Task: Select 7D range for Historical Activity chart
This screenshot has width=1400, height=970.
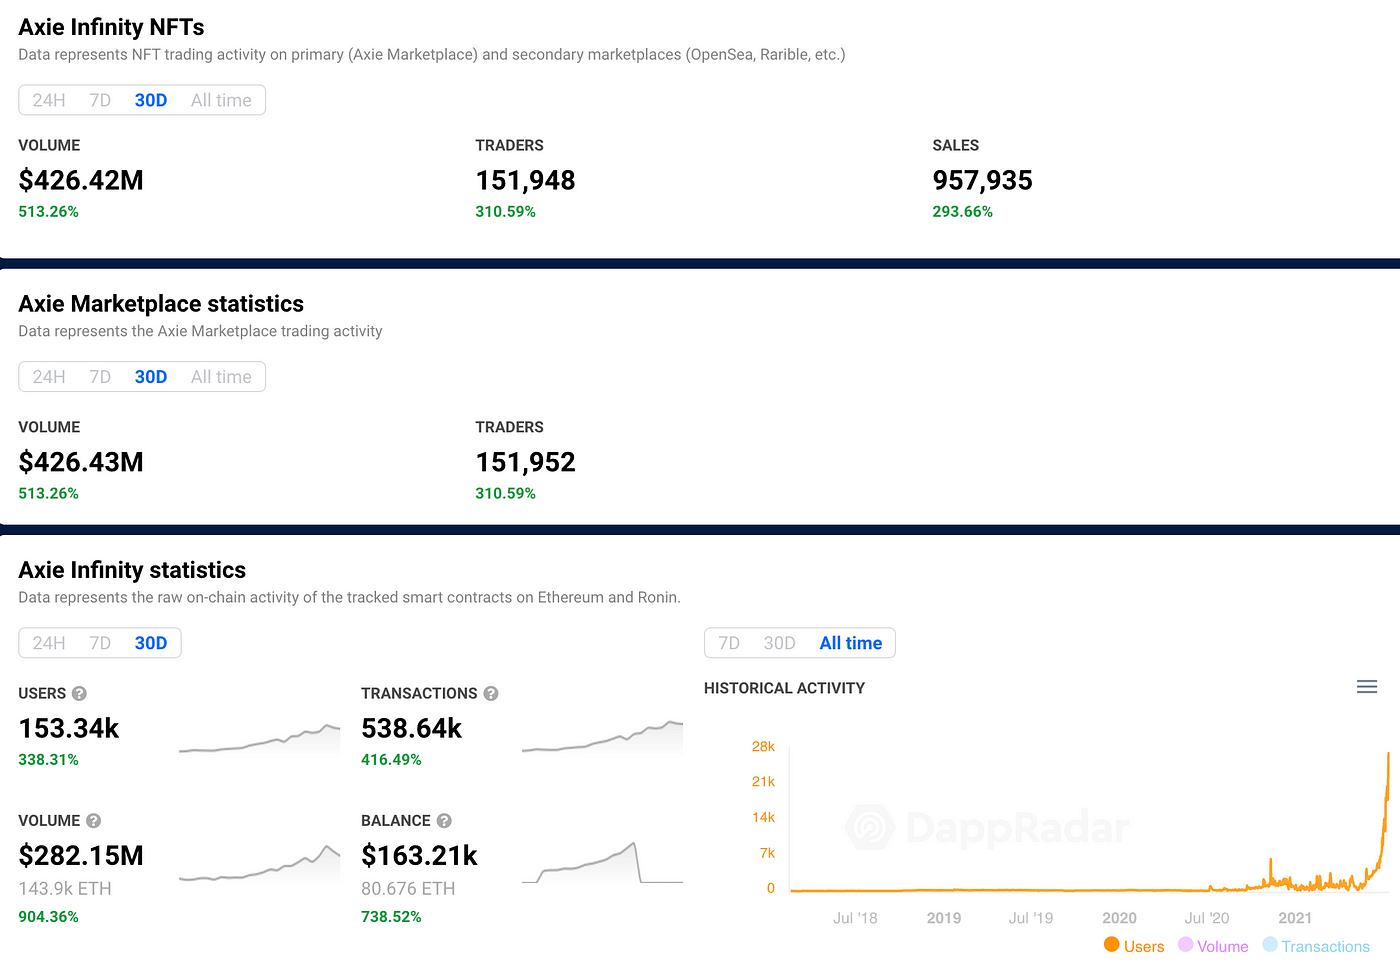Action: [729, 643]
